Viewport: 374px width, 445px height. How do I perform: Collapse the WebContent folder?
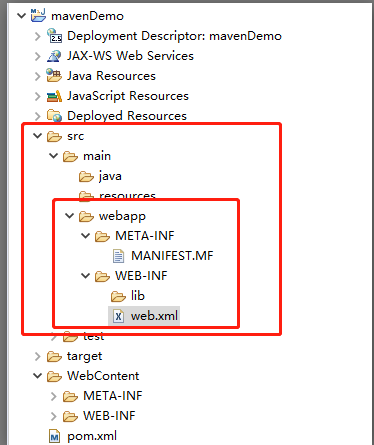click(38, 376)
